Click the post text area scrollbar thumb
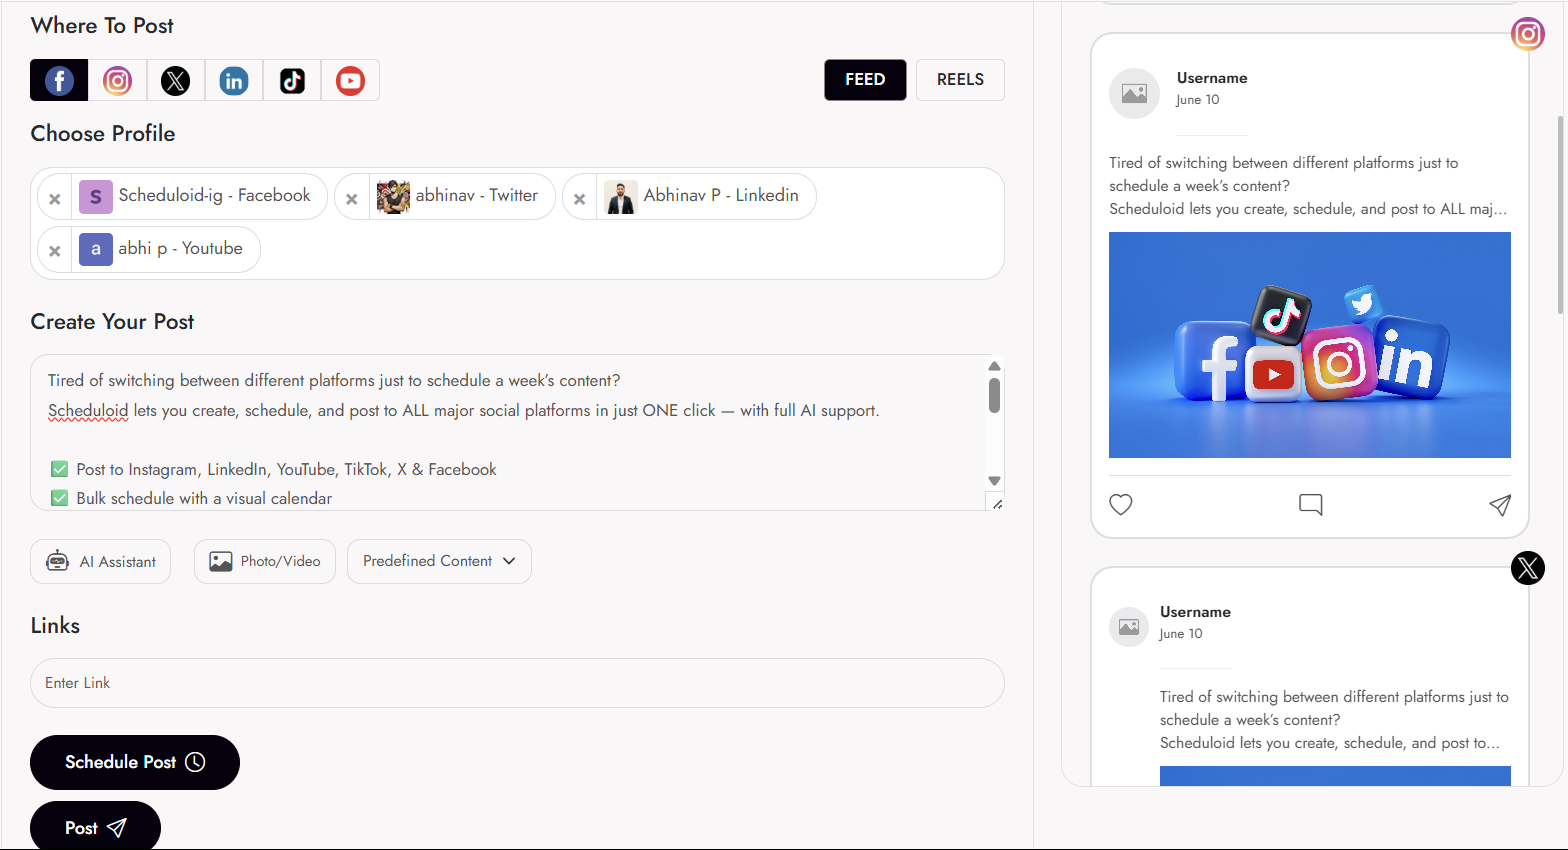Viewport: 1568px width, 850px height. pyautogui.click(x=994, y=395)
